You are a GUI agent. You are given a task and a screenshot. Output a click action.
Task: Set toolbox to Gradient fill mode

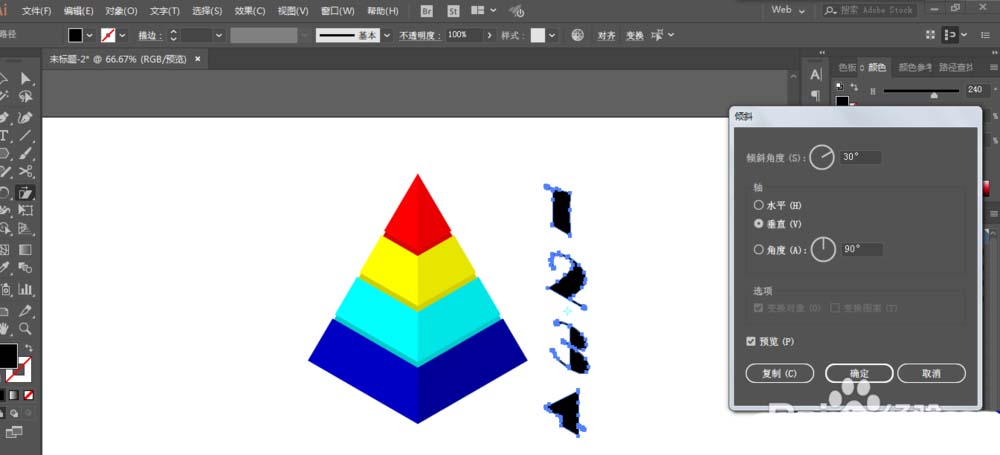point(14,396)
